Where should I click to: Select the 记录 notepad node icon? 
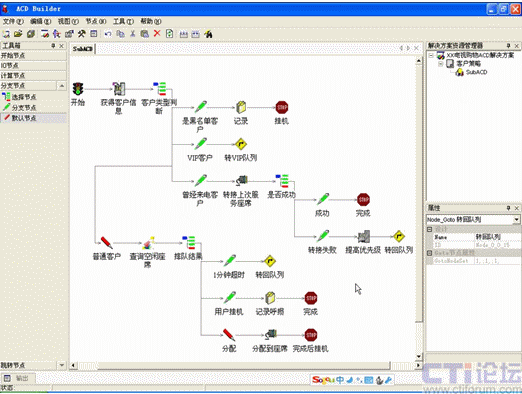(x=241, y=107)
